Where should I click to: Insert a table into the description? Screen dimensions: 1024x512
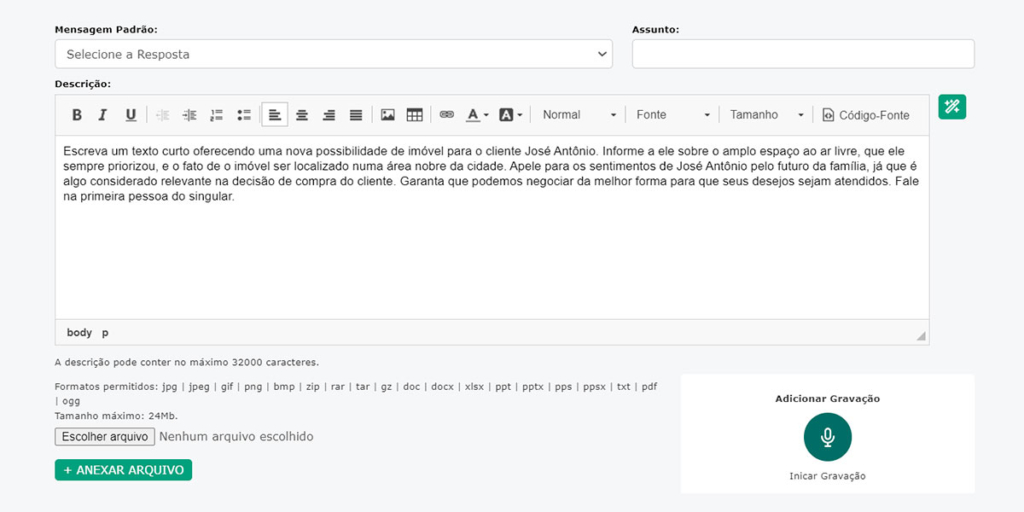pyautogui.click(x=415, y=115)
